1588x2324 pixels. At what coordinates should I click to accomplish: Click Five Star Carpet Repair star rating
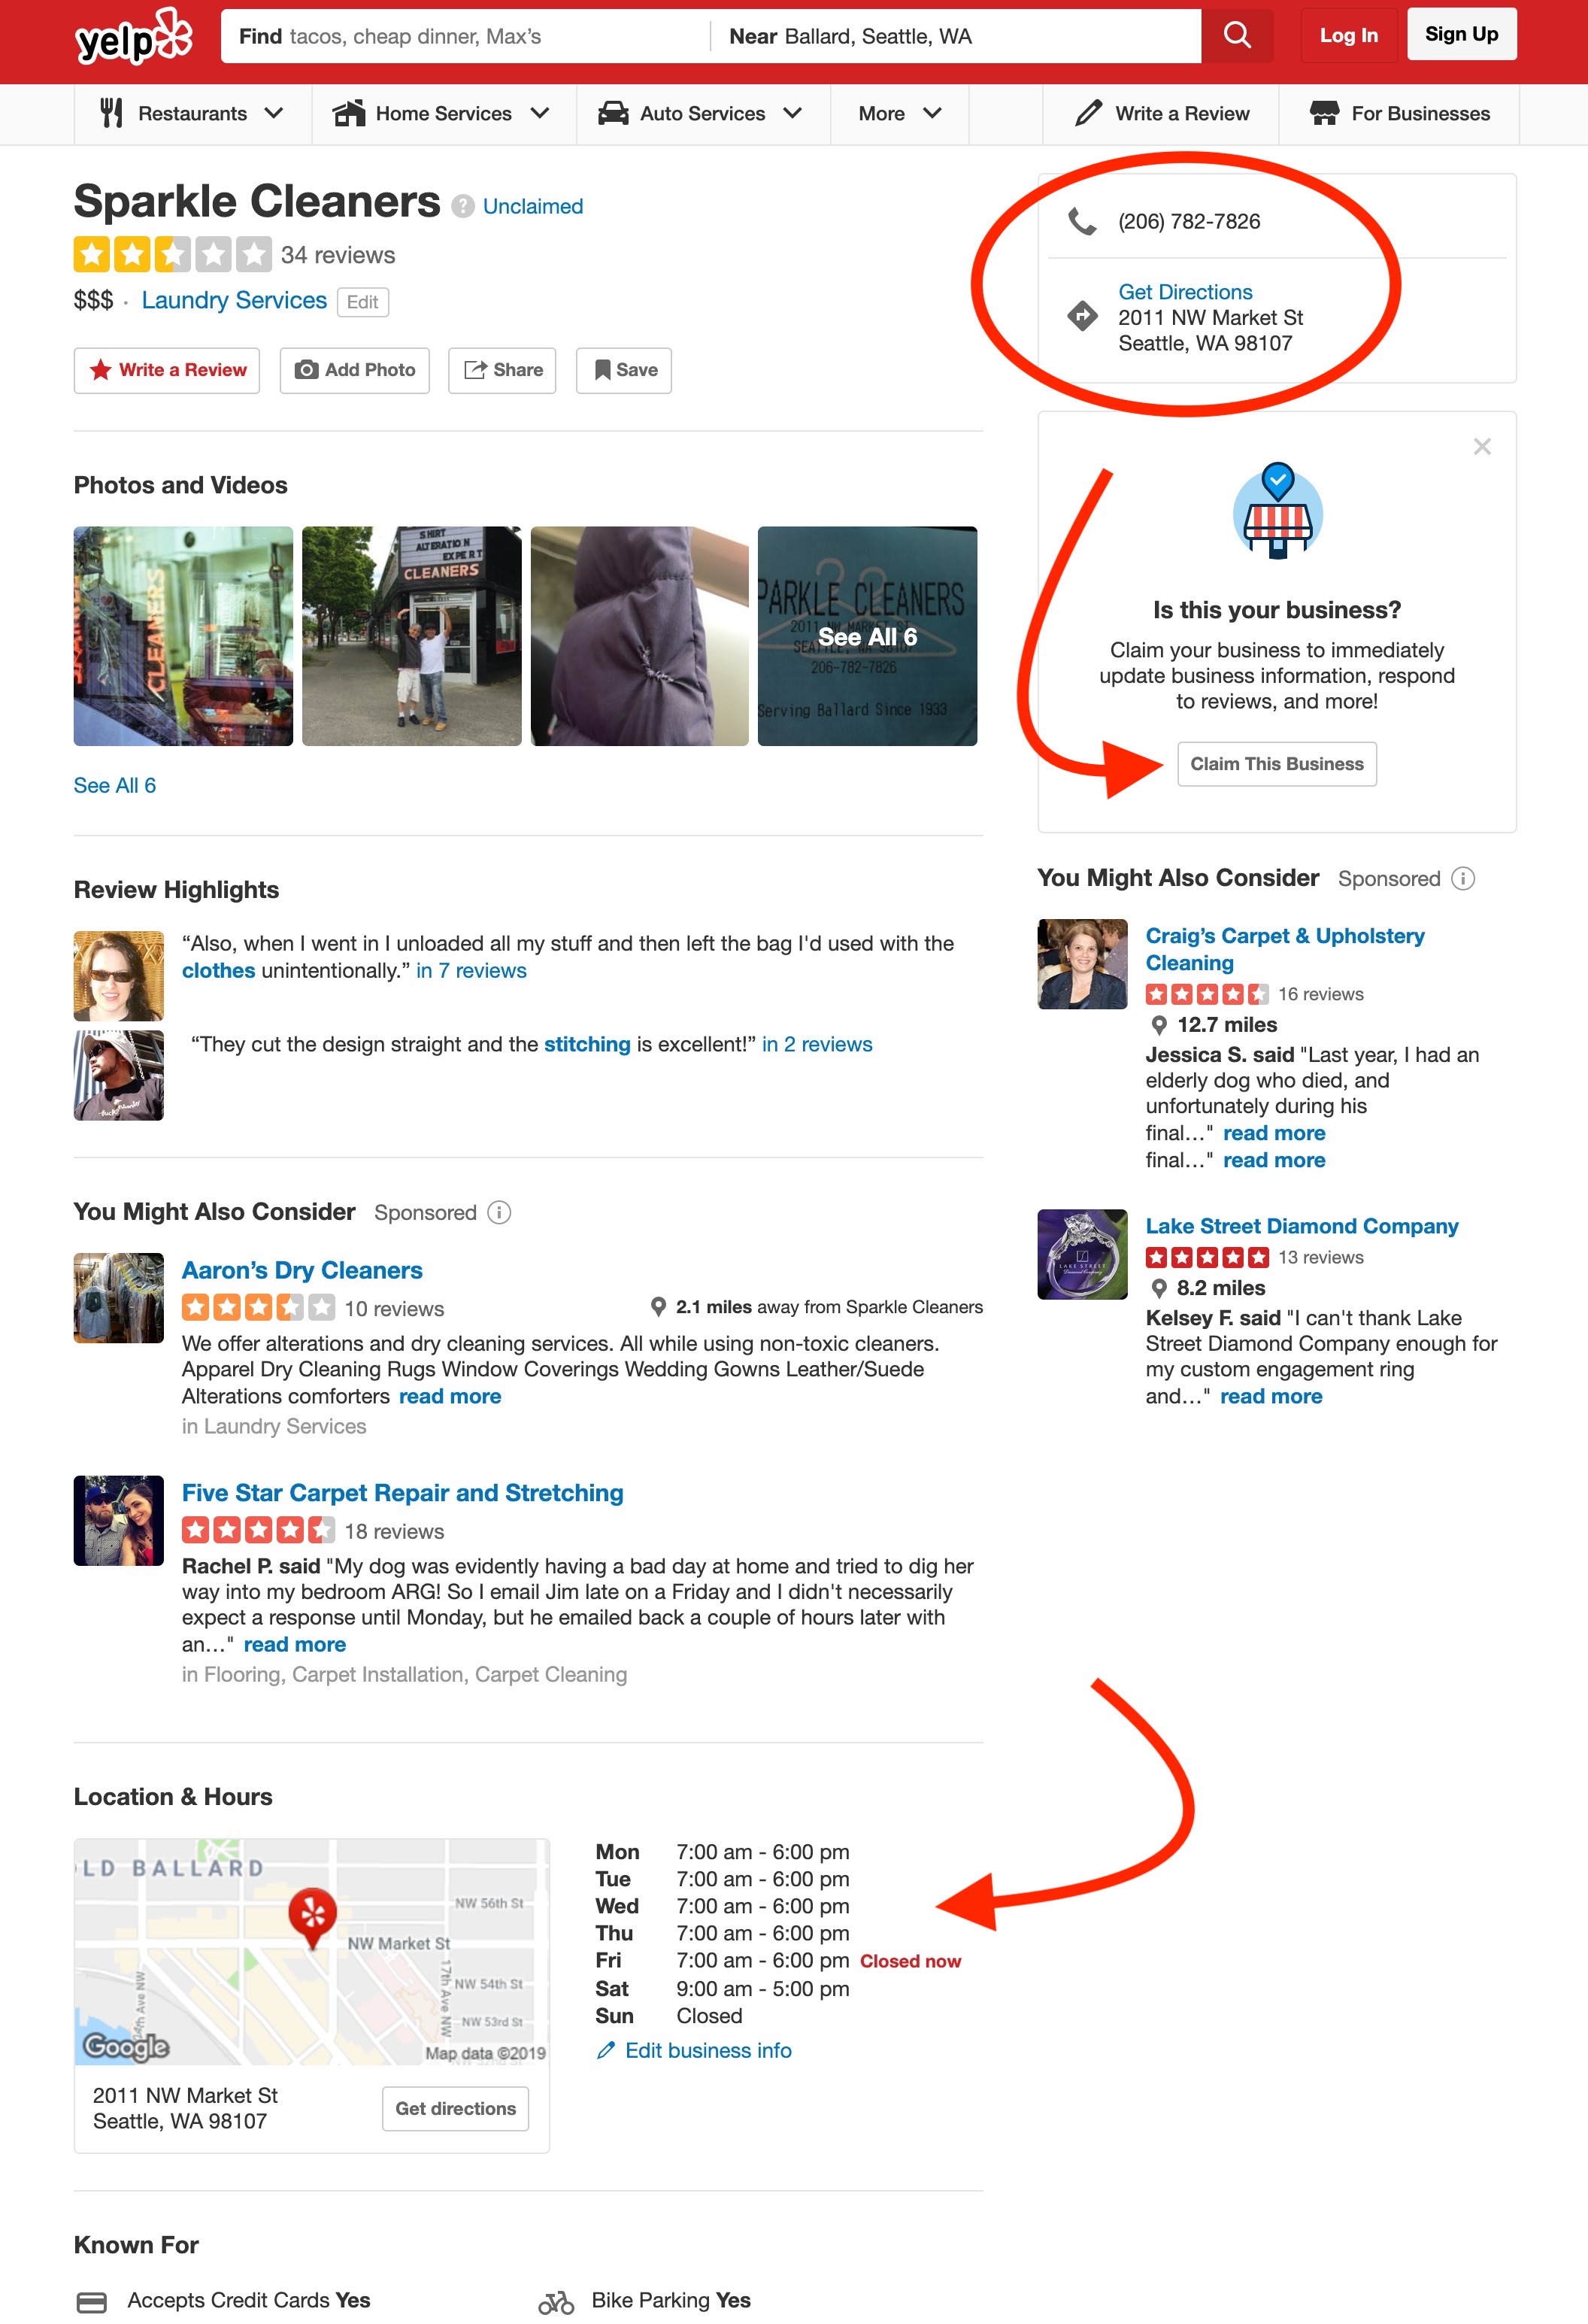pyautogui.click(x=259, y=1530)
